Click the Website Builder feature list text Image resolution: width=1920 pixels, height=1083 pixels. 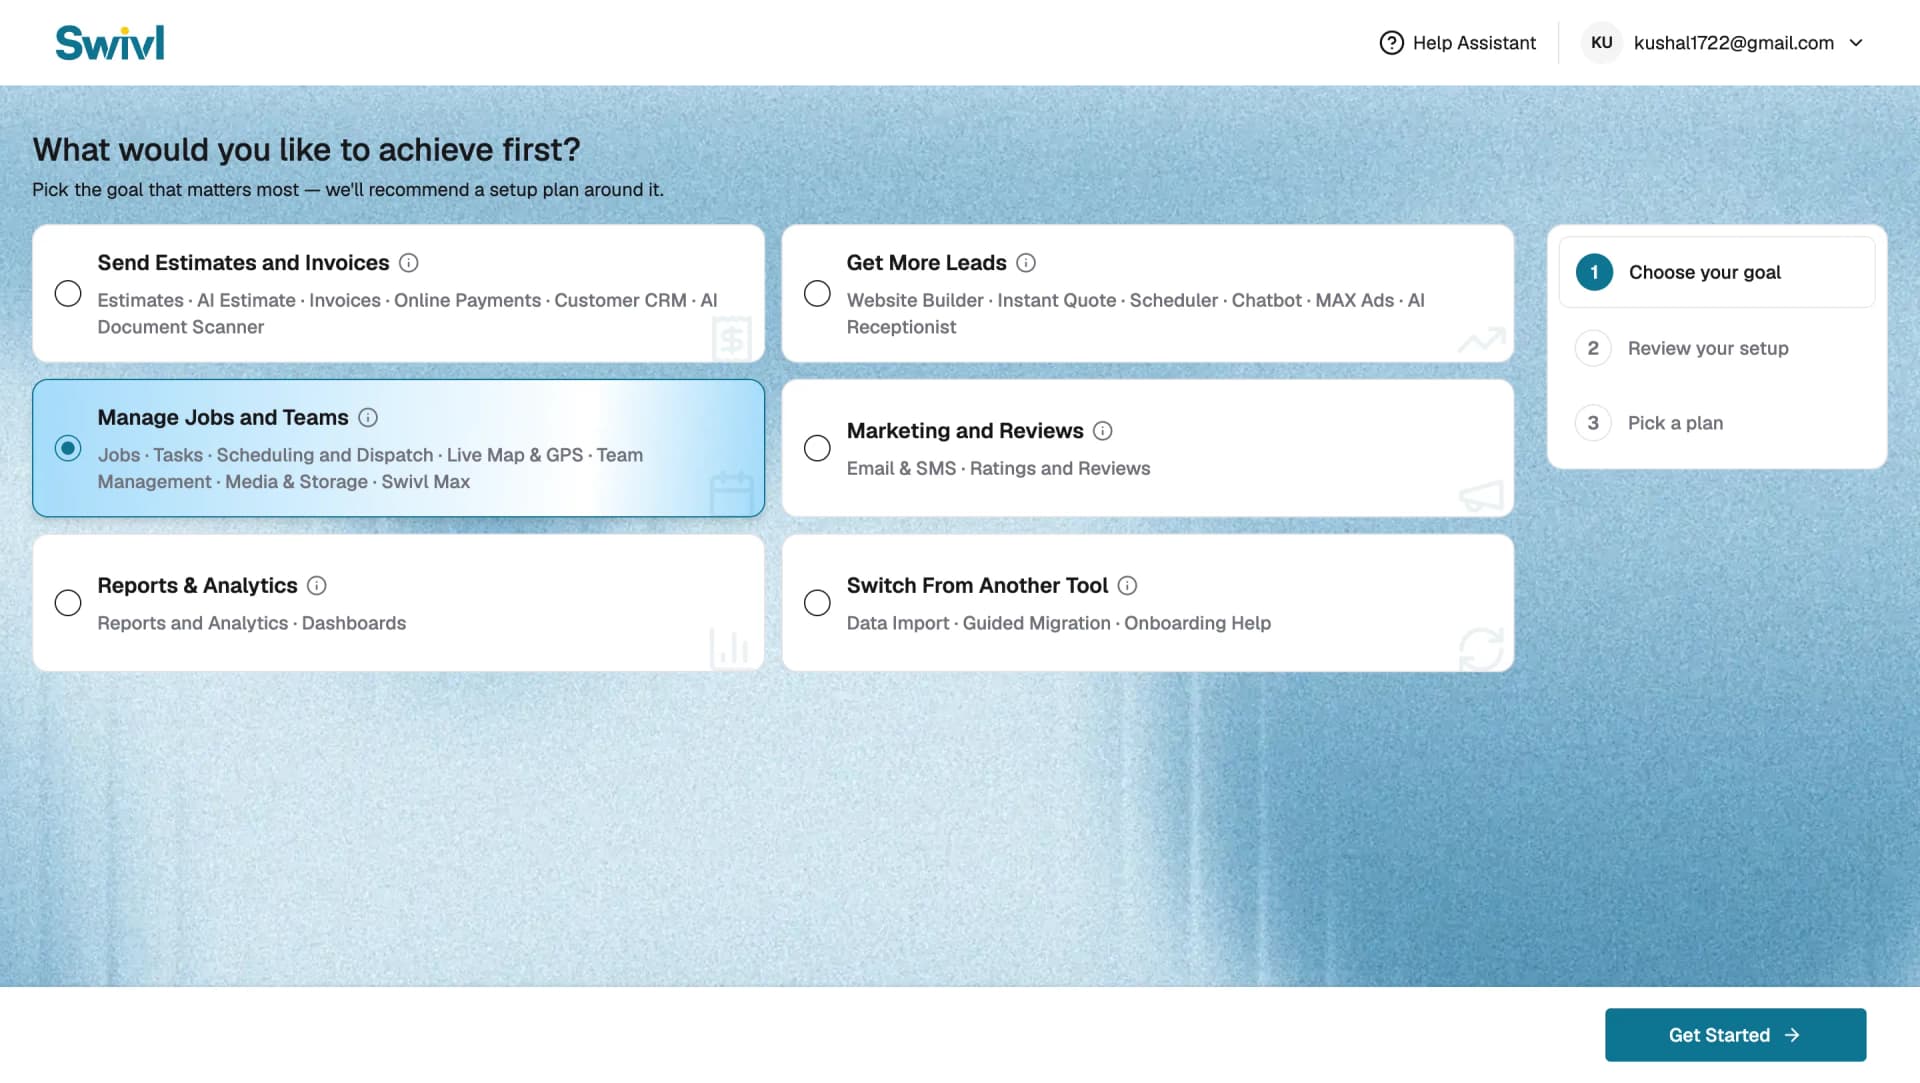[x=1135, y=314]
